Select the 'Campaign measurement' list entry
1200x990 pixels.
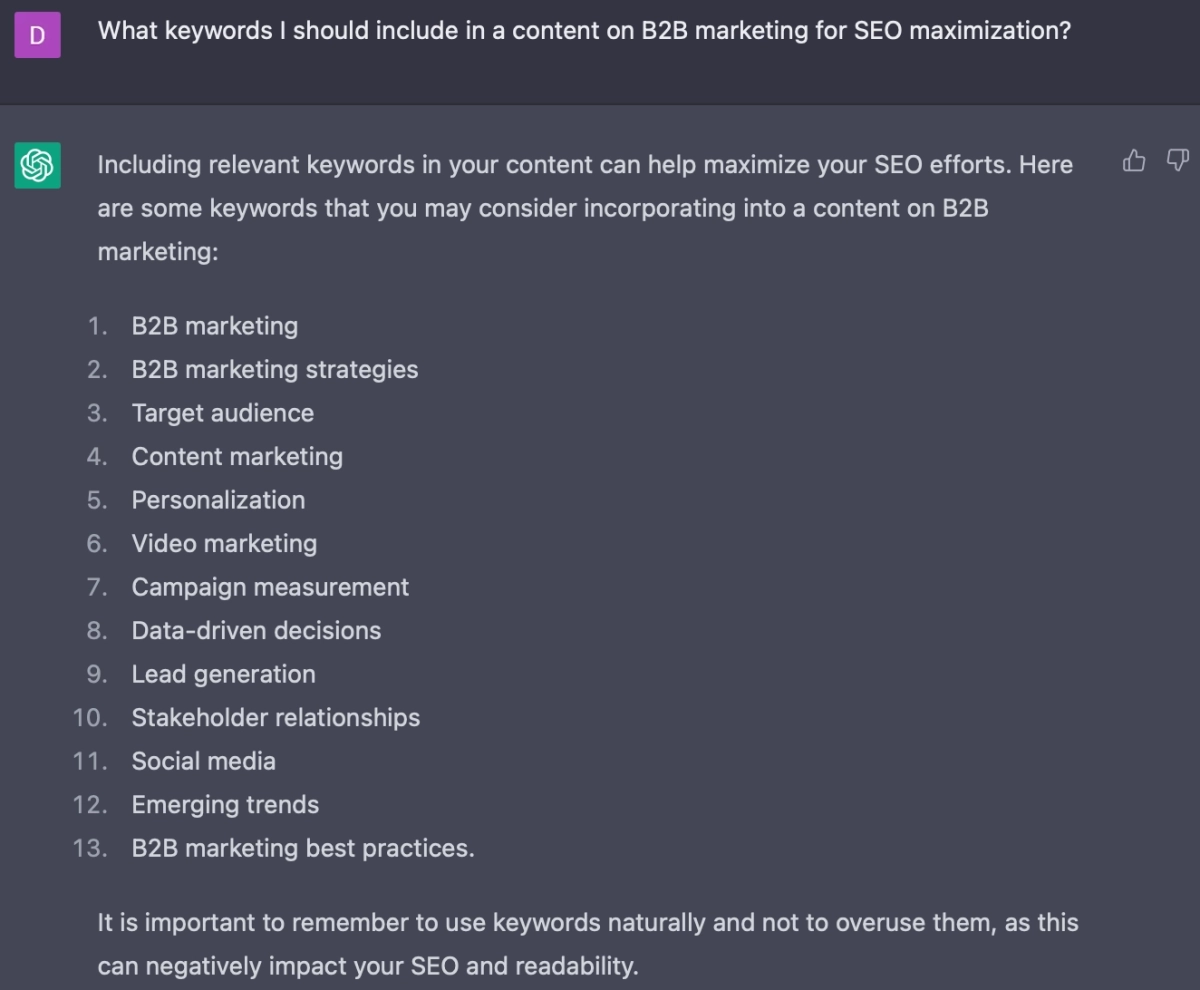(x=270, y=587)
